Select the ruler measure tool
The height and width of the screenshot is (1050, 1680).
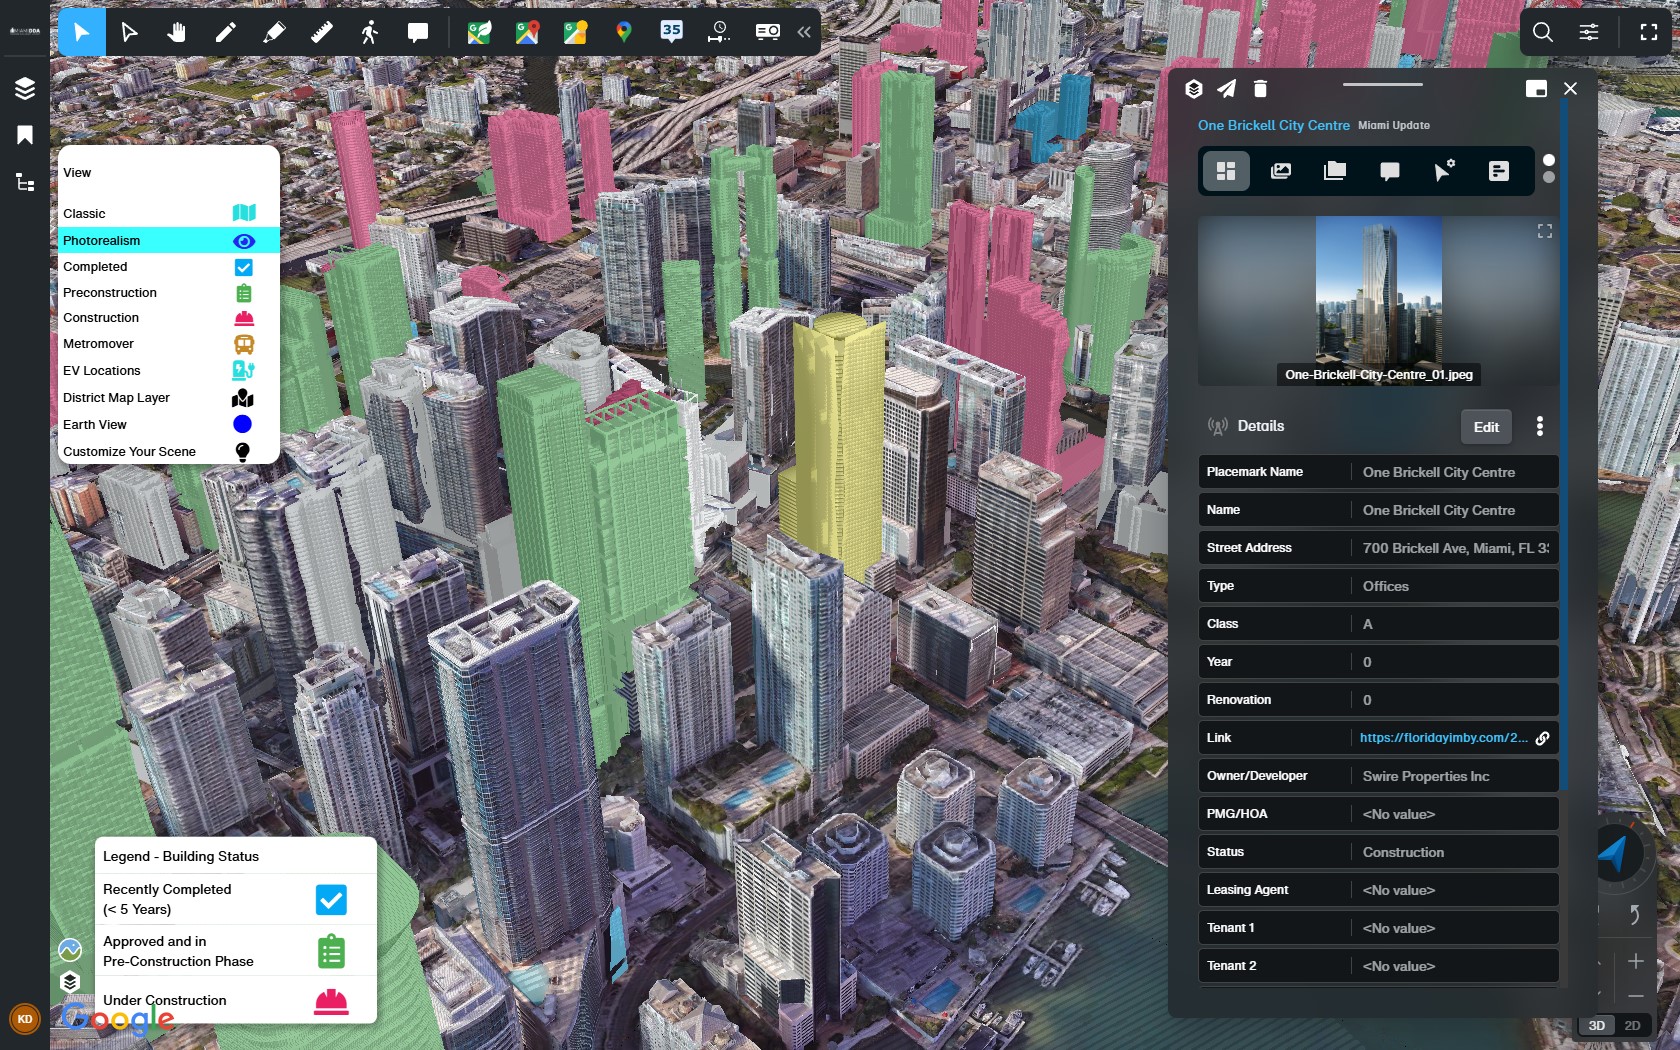[321, 33]
